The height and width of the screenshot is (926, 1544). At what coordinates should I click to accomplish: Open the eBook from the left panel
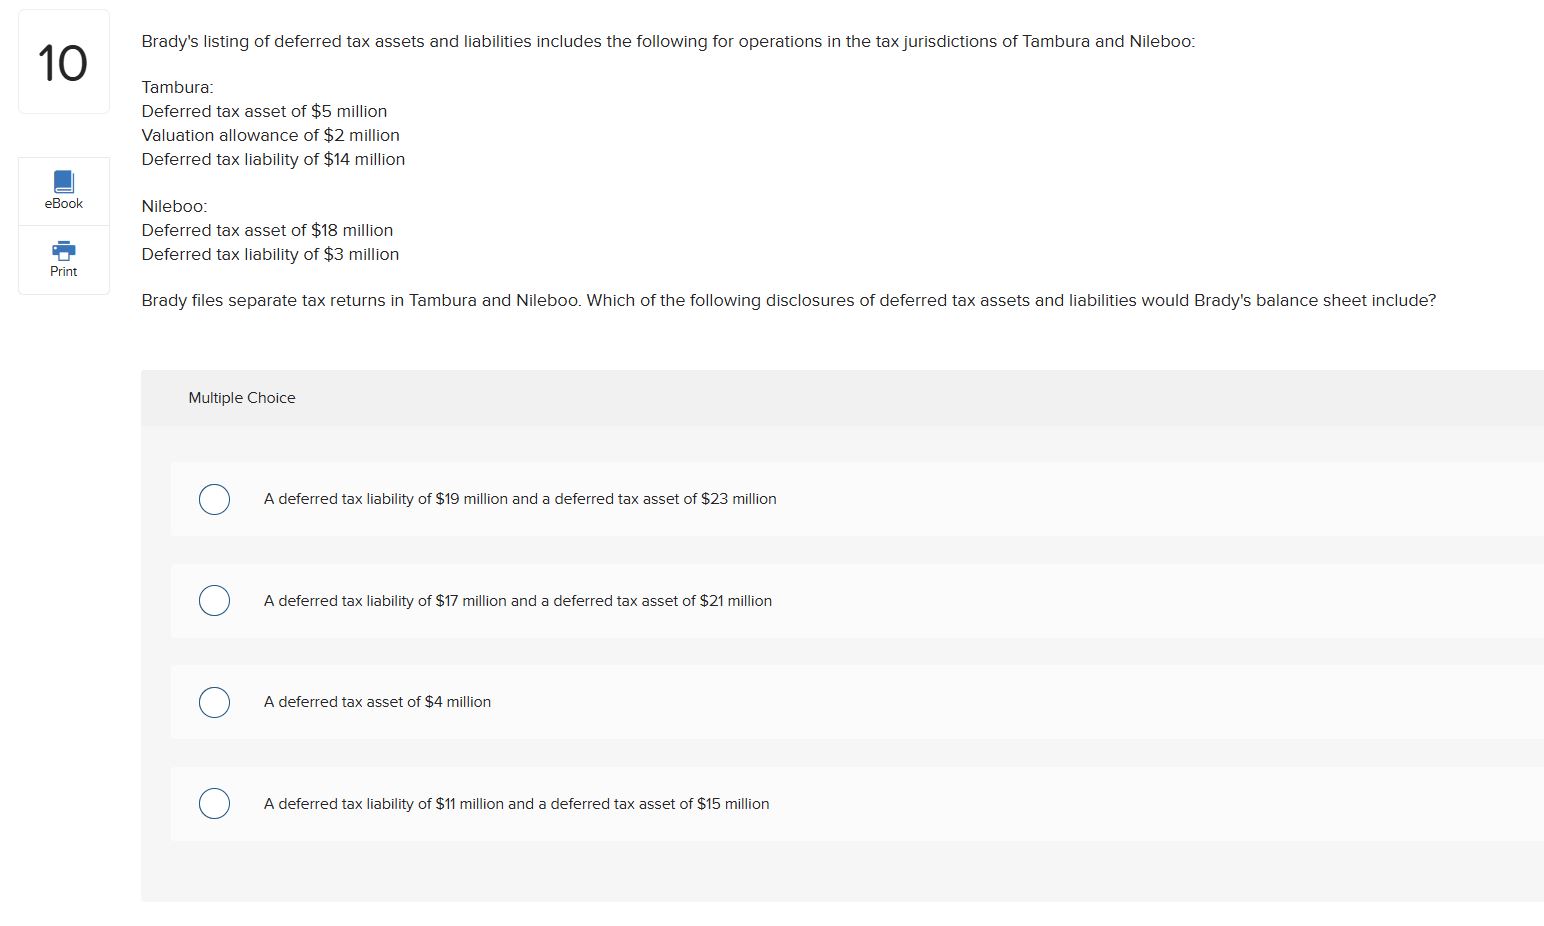coord(63,190)
